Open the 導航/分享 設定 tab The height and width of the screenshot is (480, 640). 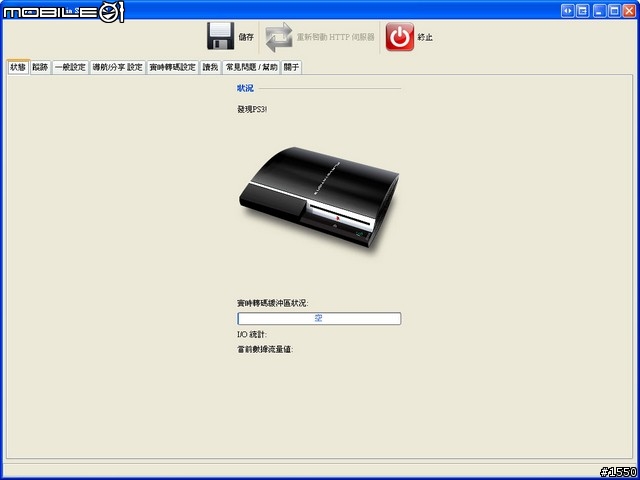(118, 67)
